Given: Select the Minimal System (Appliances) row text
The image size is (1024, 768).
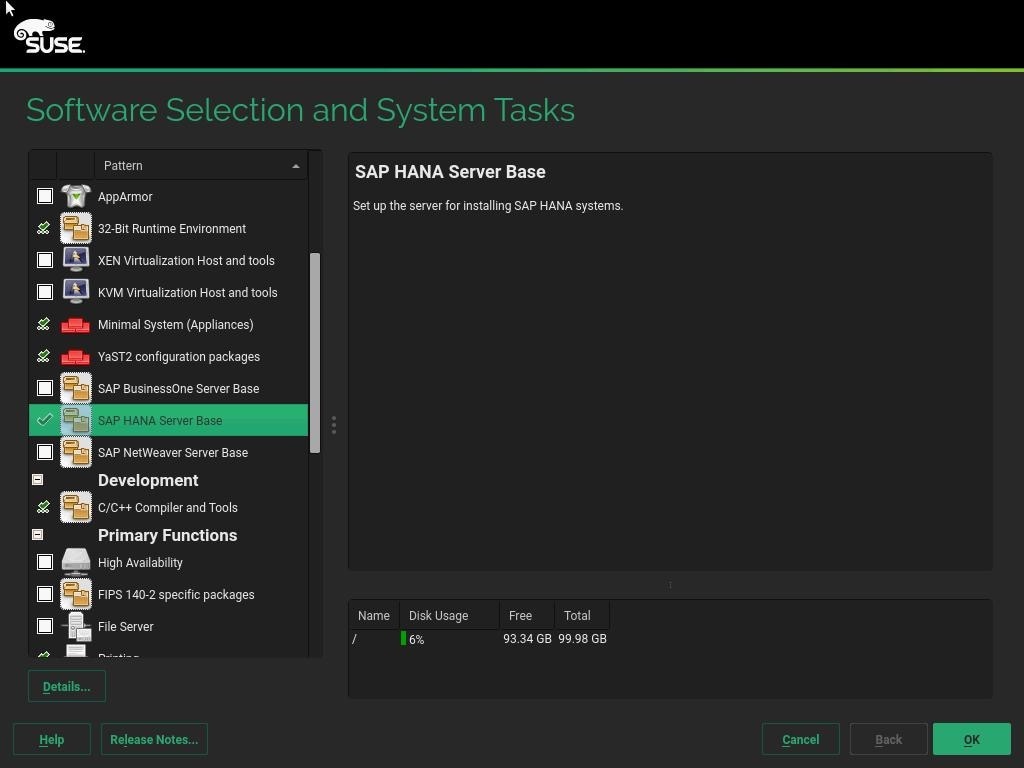Looking at the screenshot, I should (x=176, y=325).
